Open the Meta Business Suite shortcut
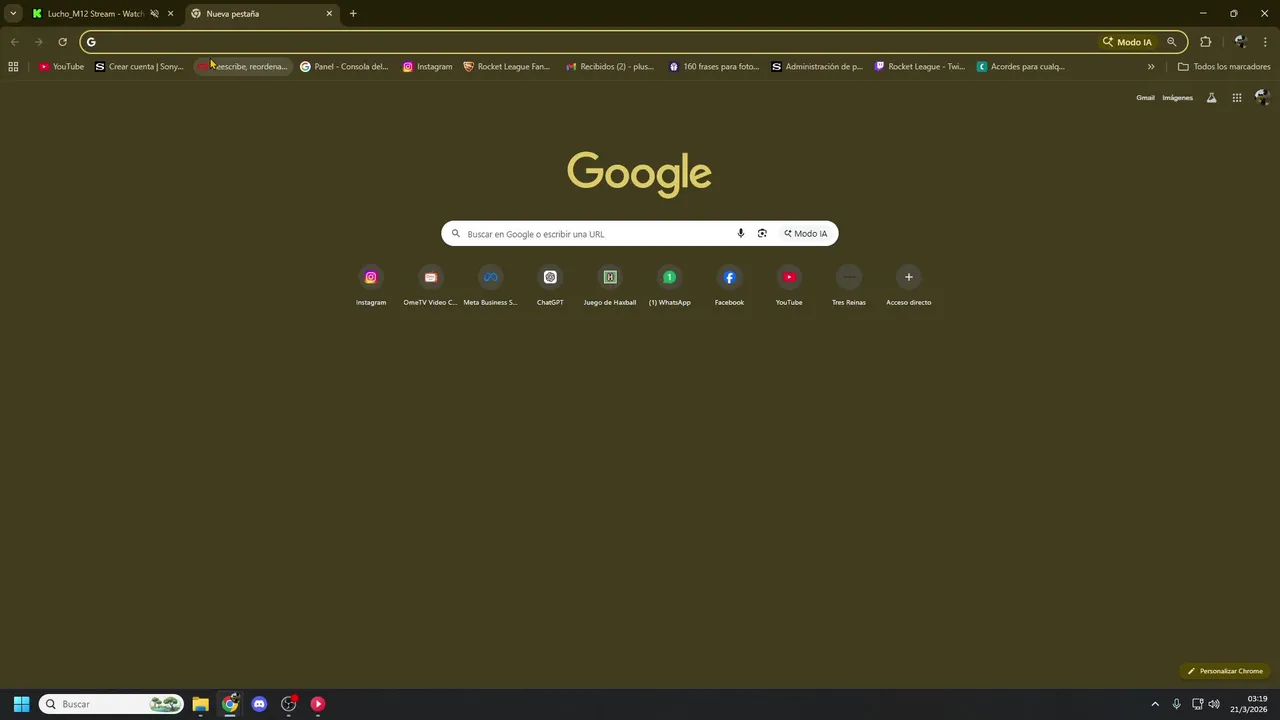The width and height of the screenshot is (1280, 720). pyautogui.click(x=490, y=285)
